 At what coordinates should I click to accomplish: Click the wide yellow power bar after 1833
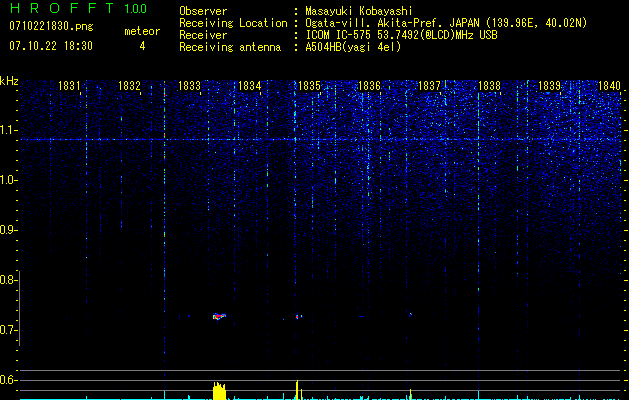pos(219,391)
